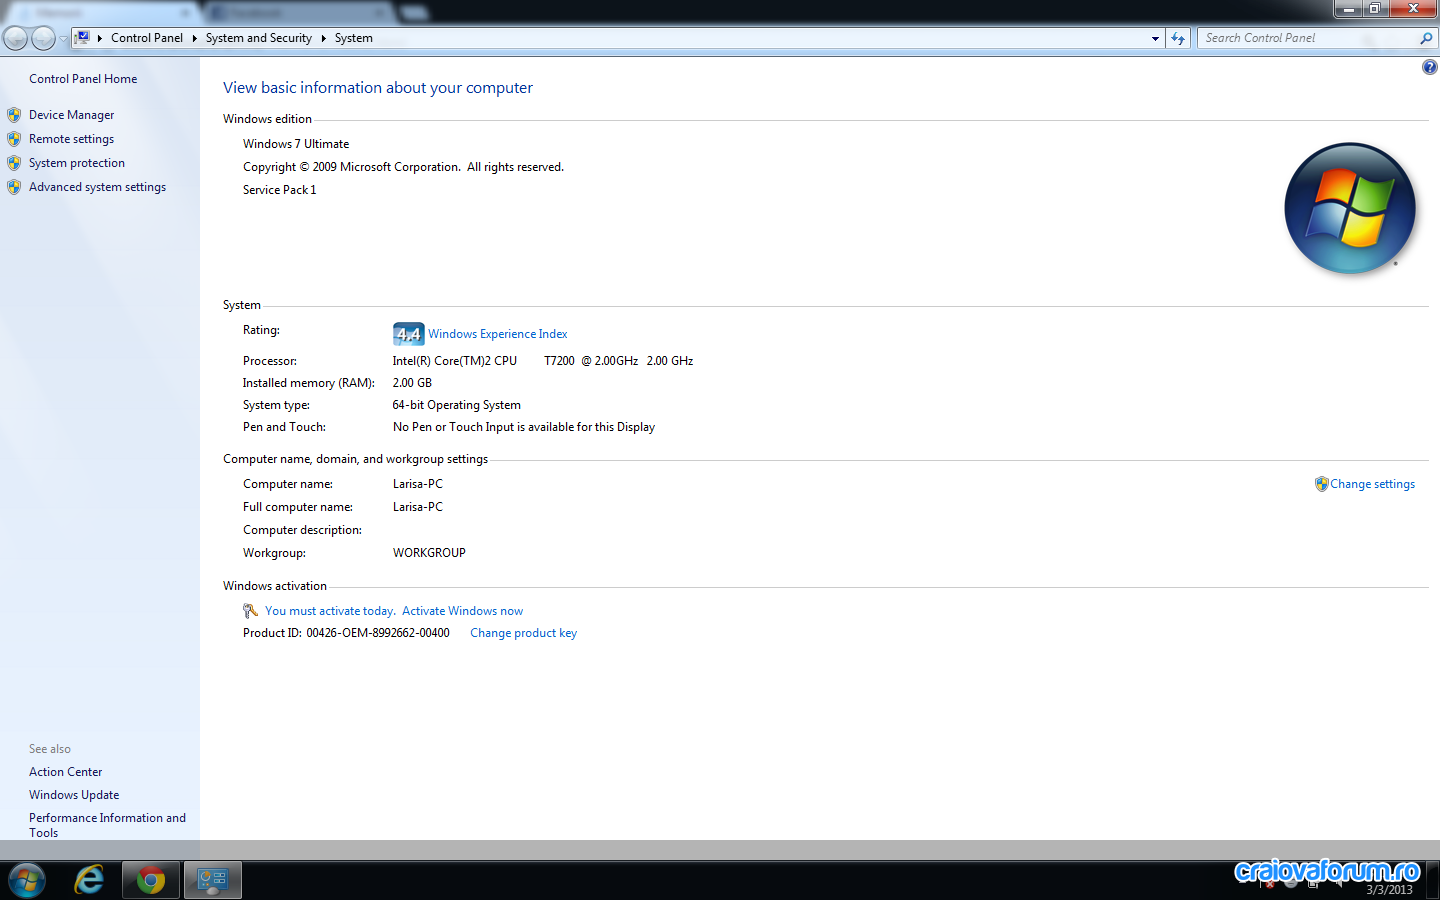
Task: Click the Larisa-PC value beside Full computer name
Action: coord(418,507)
